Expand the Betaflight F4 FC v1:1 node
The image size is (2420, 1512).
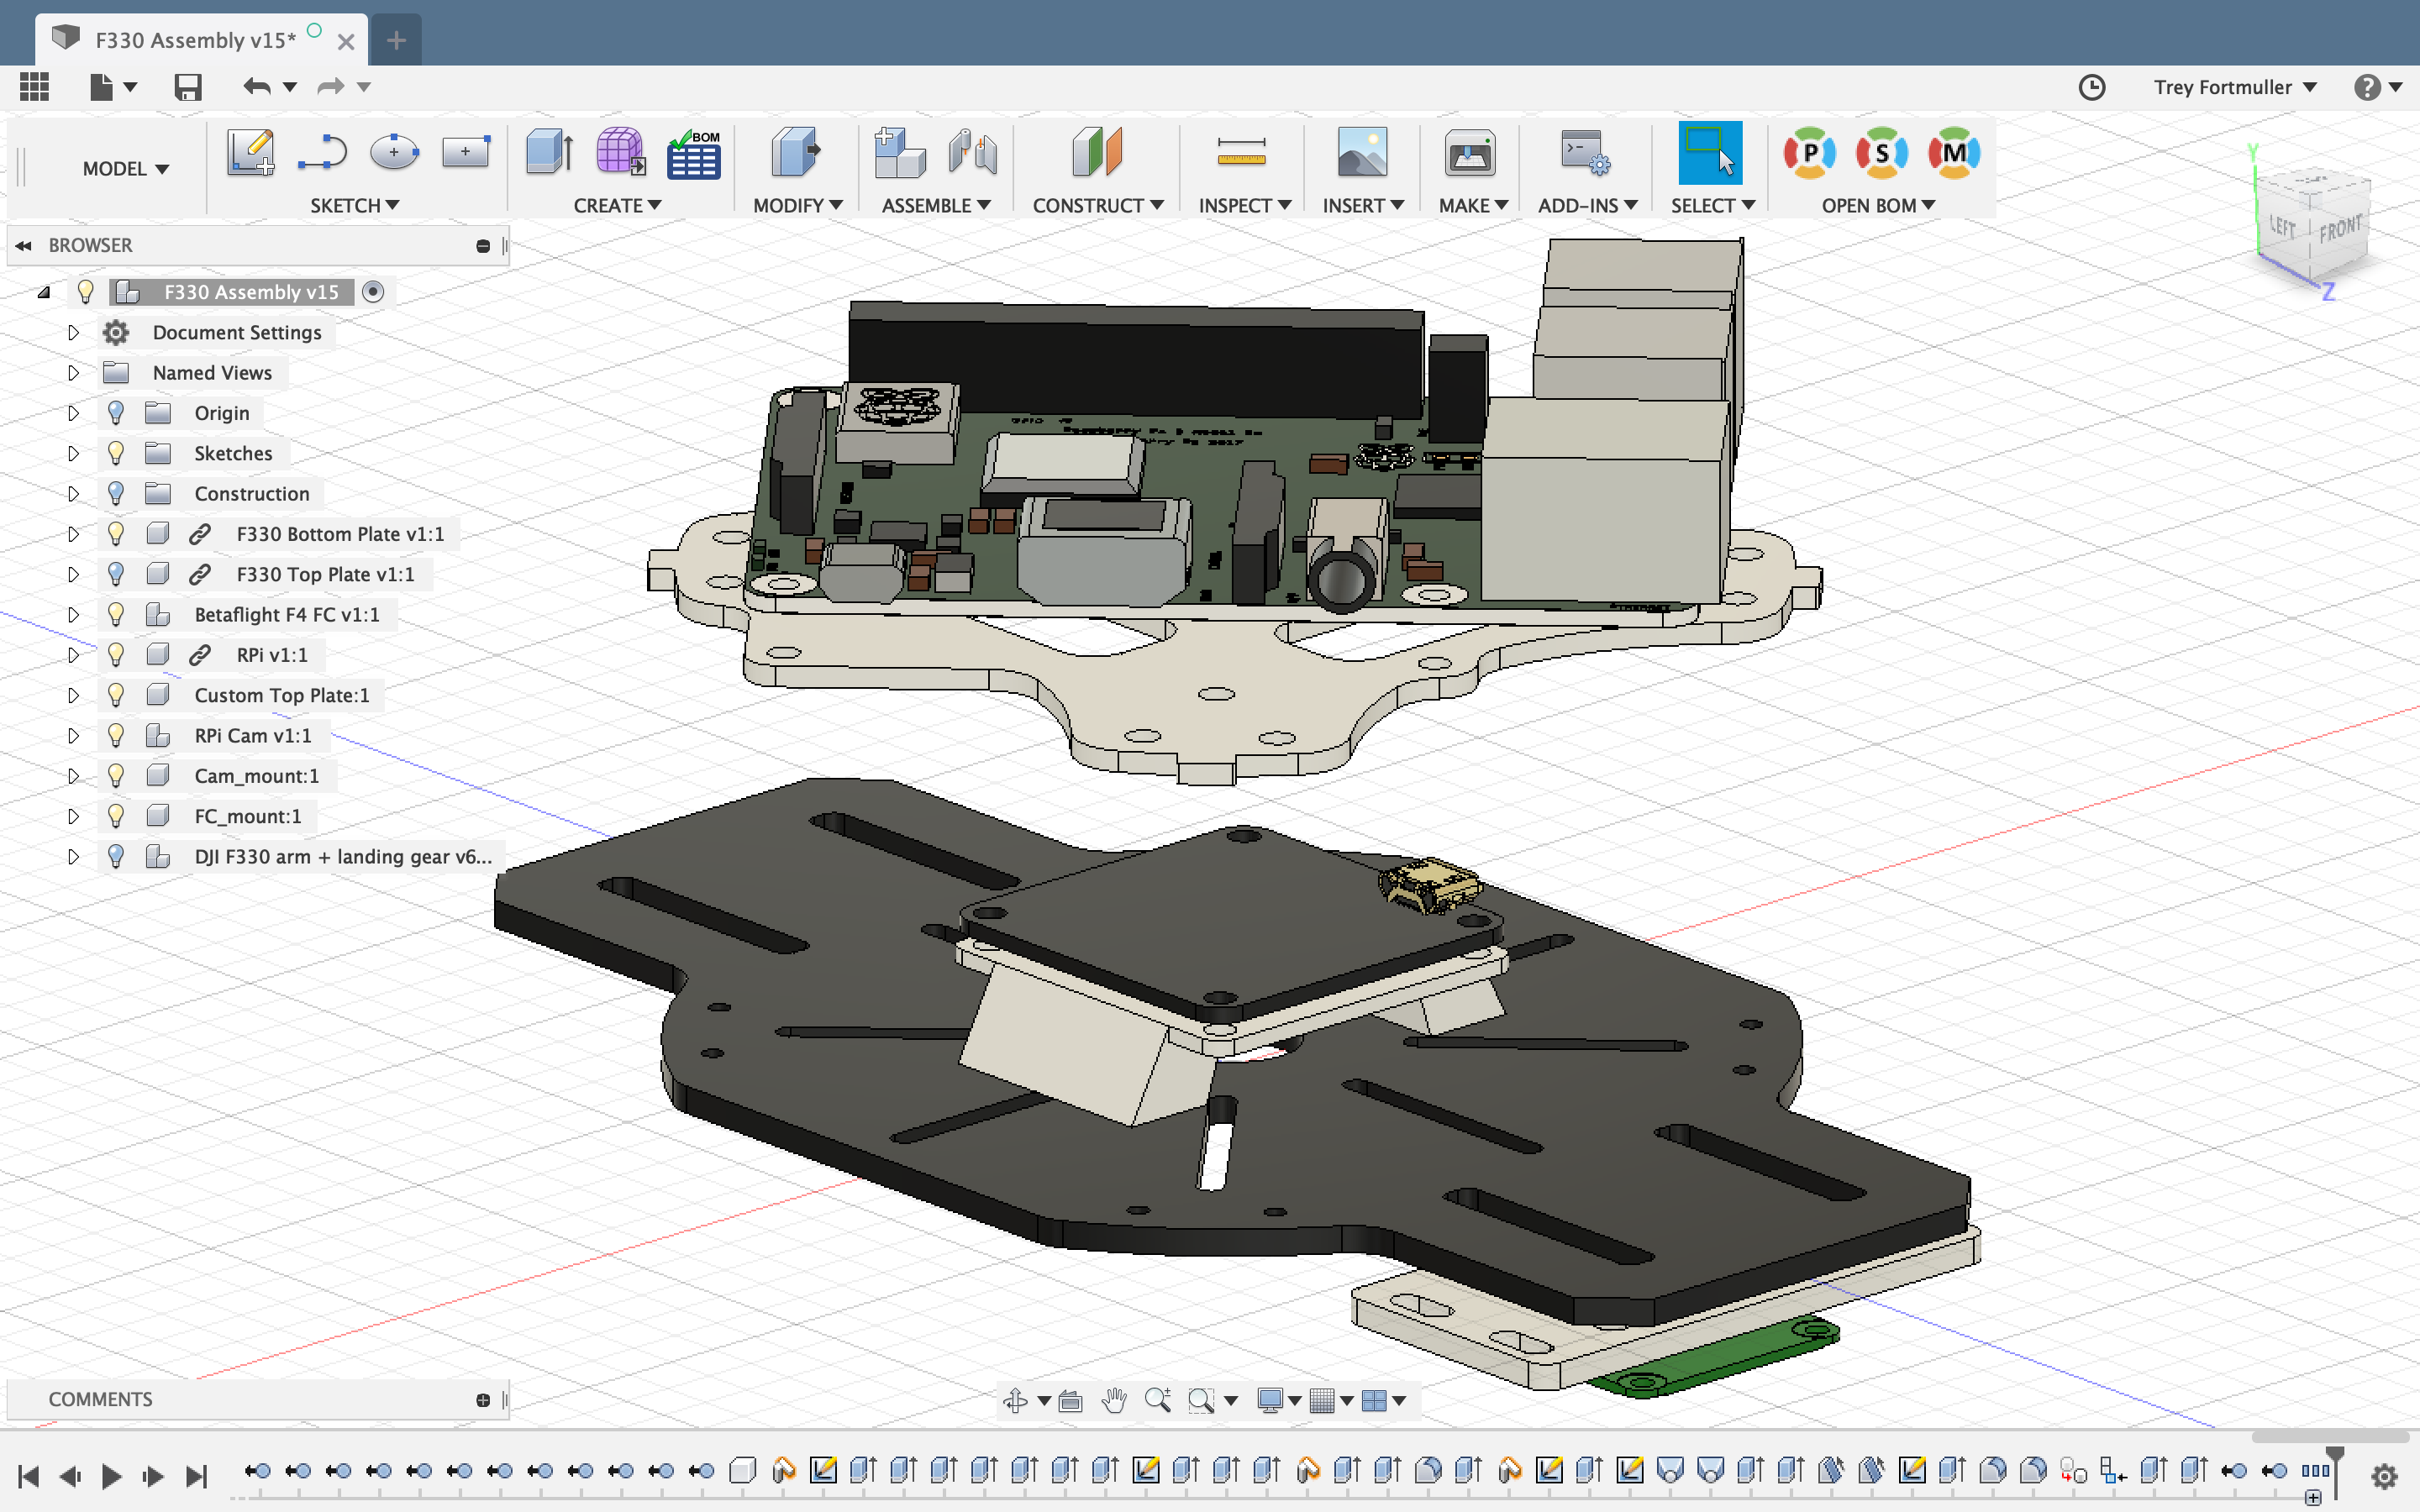click(73, 614)
